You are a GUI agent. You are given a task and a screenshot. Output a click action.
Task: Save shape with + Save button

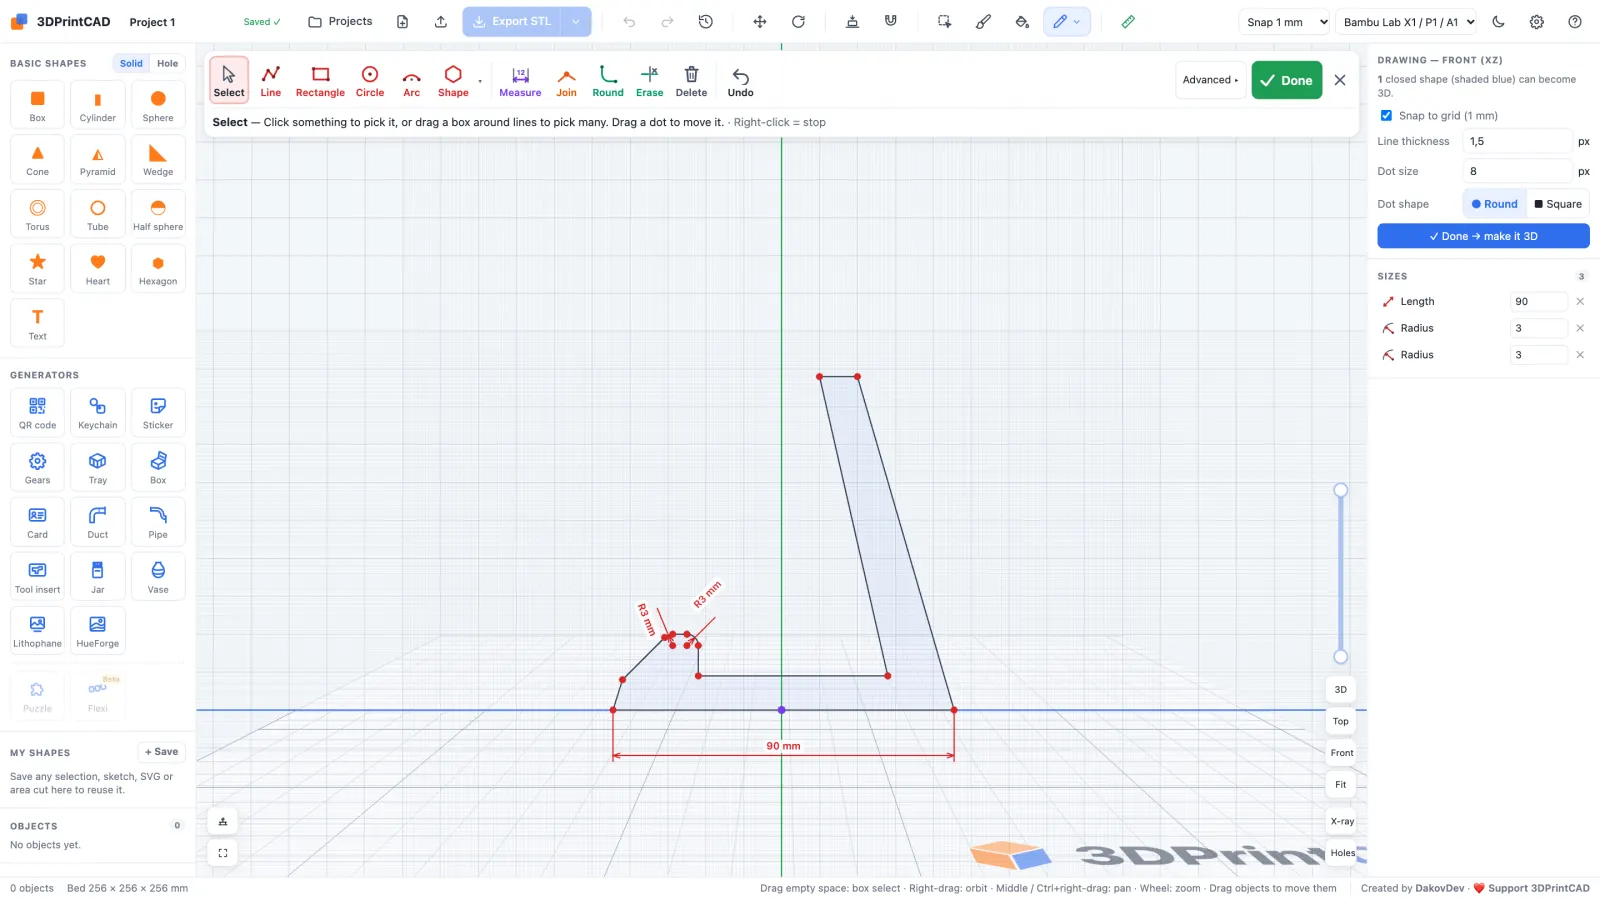pos(161,752)
